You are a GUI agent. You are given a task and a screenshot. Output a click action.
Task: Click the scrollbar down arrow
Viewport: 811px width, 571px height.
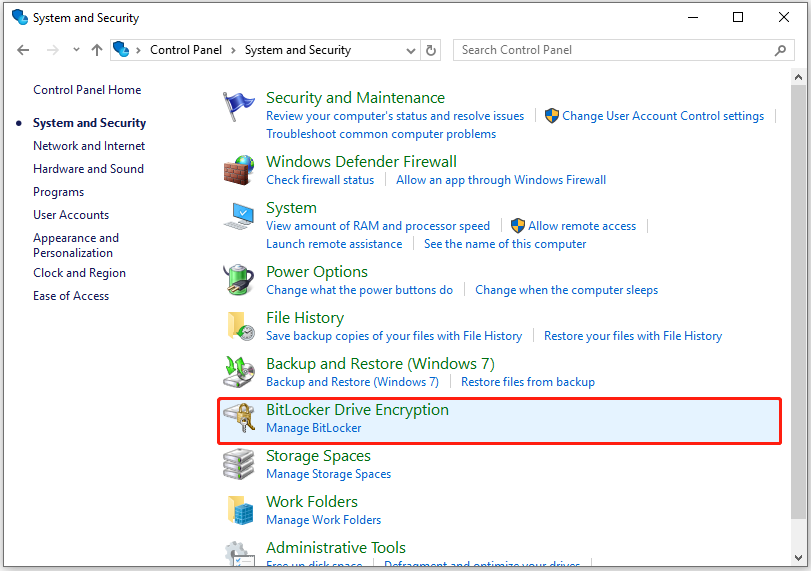(798, 557)
